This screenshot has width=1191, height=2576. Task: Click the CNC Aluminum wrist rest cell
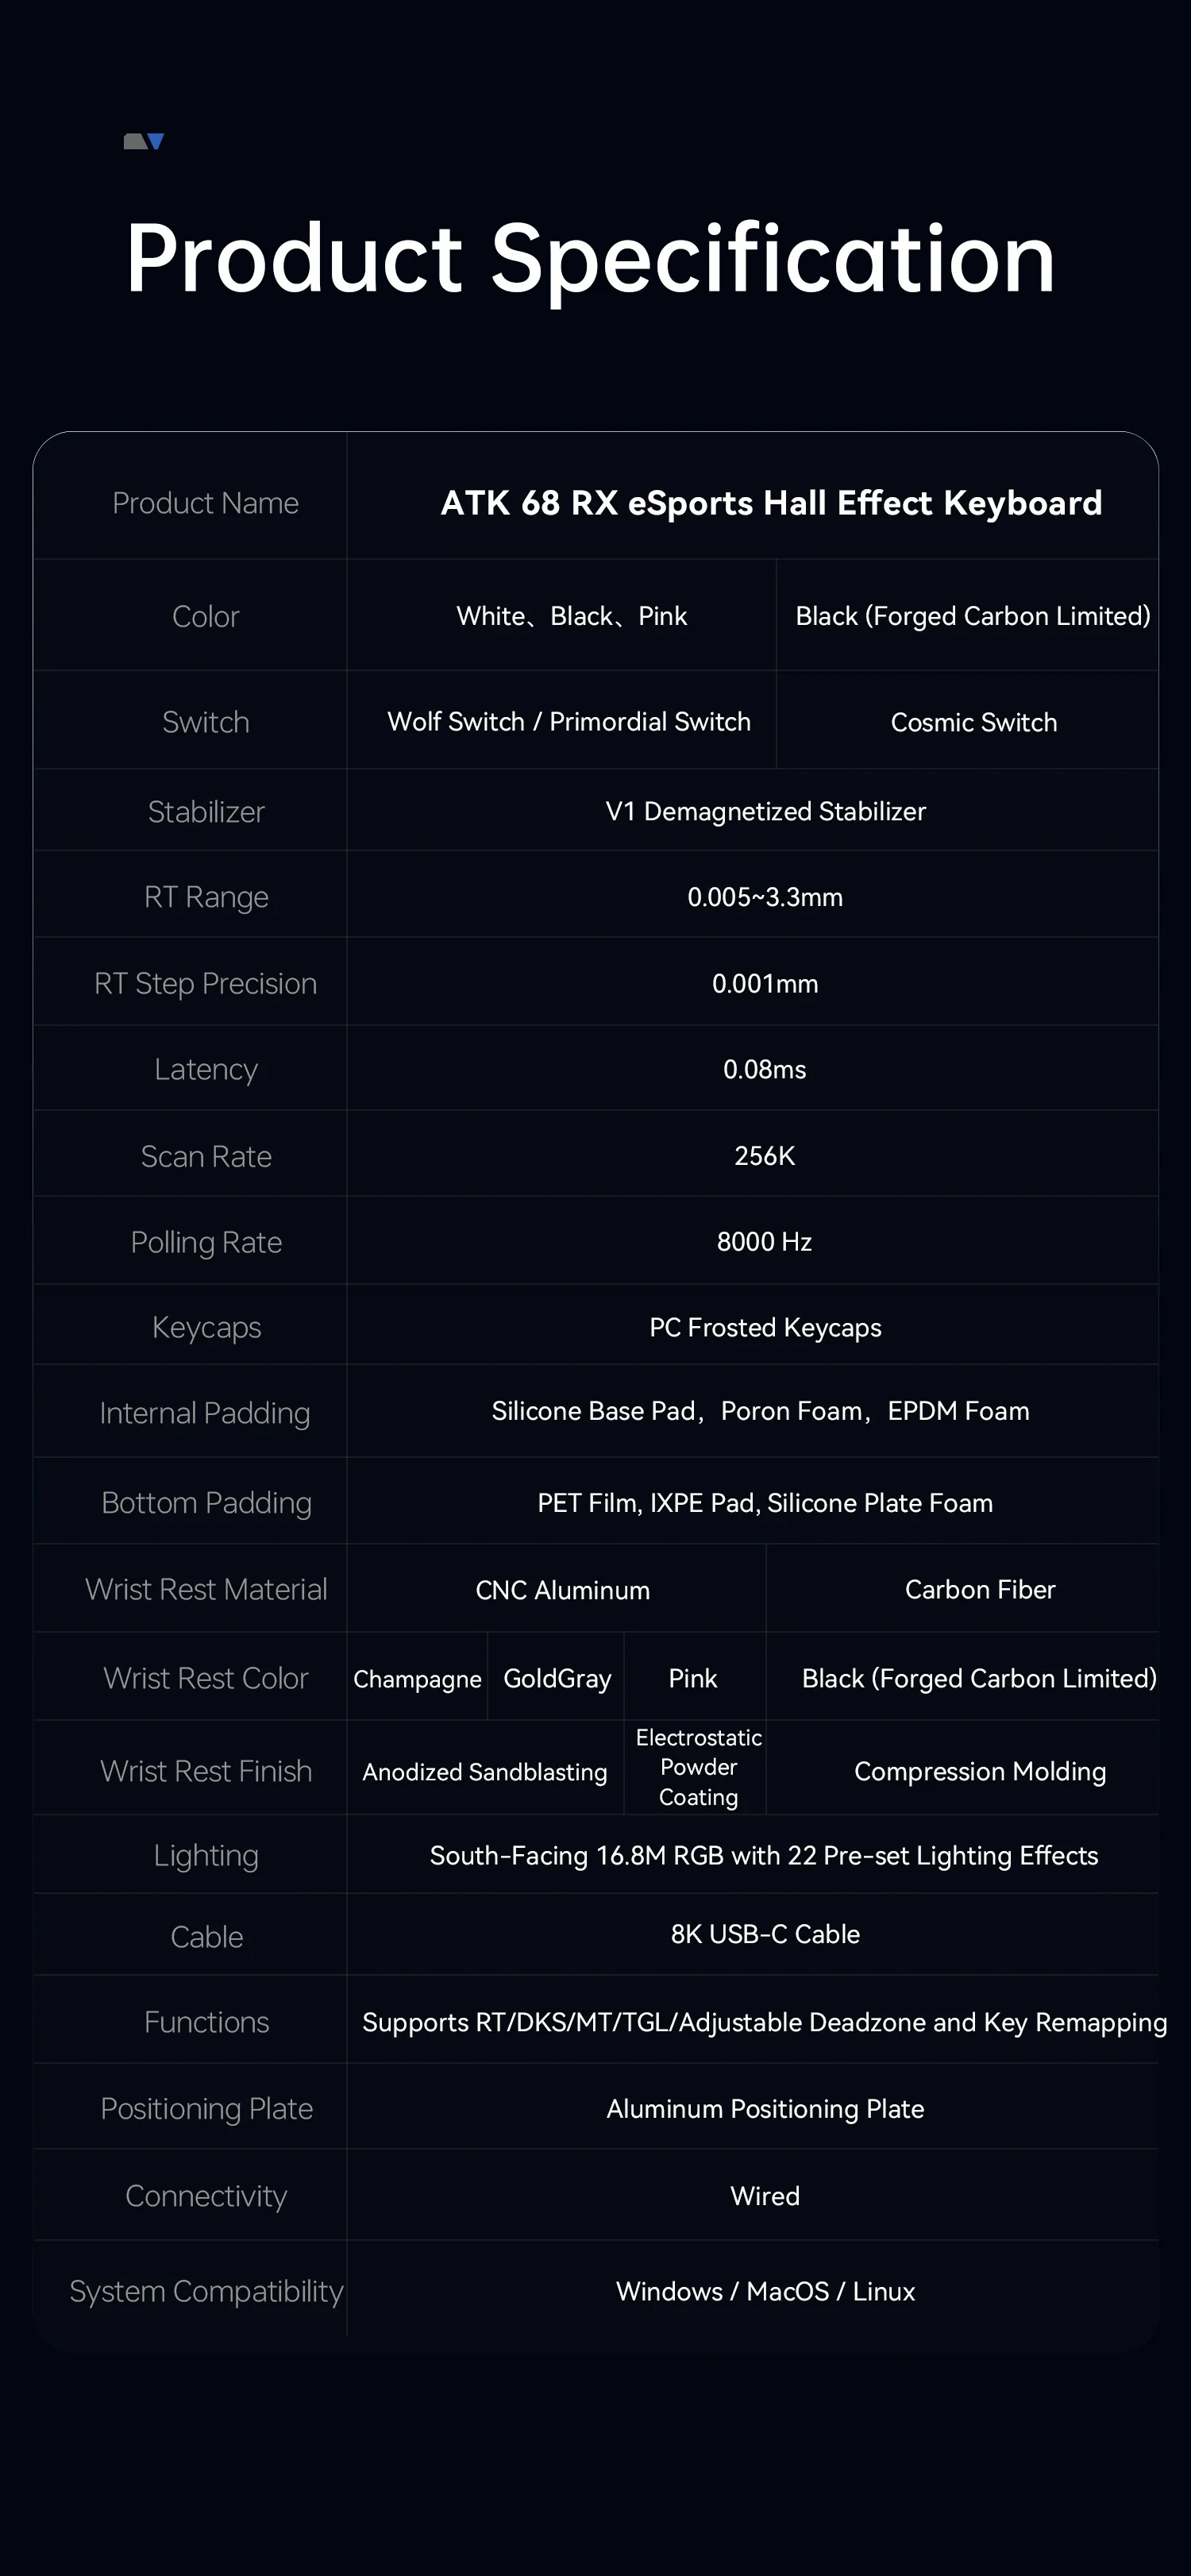coord(562,1590)
